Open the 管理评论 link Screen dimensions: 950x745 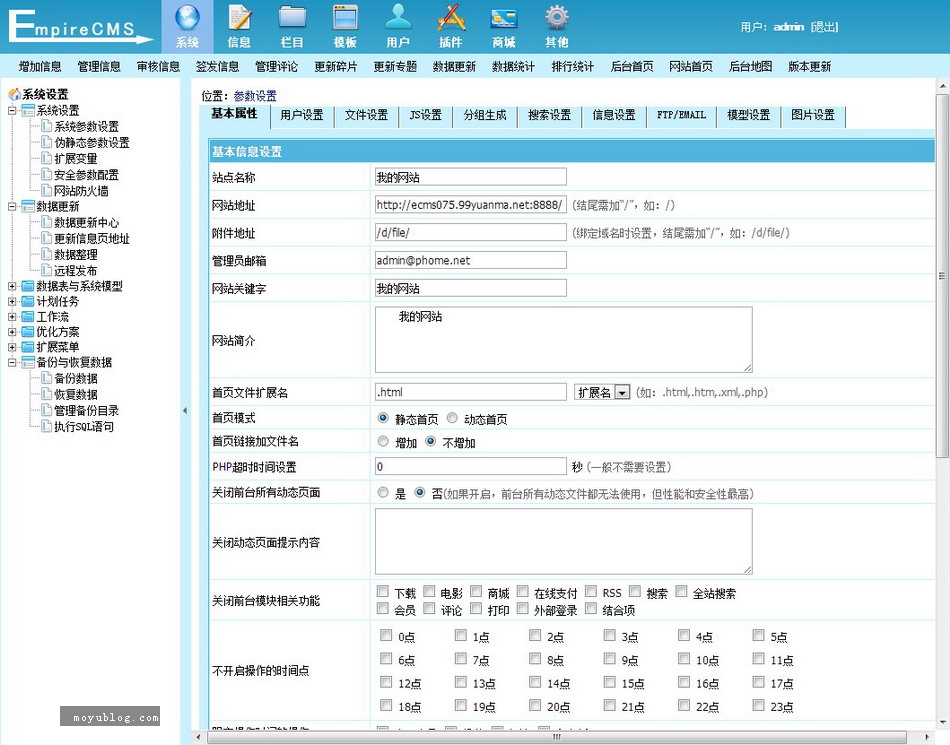pyautogui.click(x=276, y=67)
